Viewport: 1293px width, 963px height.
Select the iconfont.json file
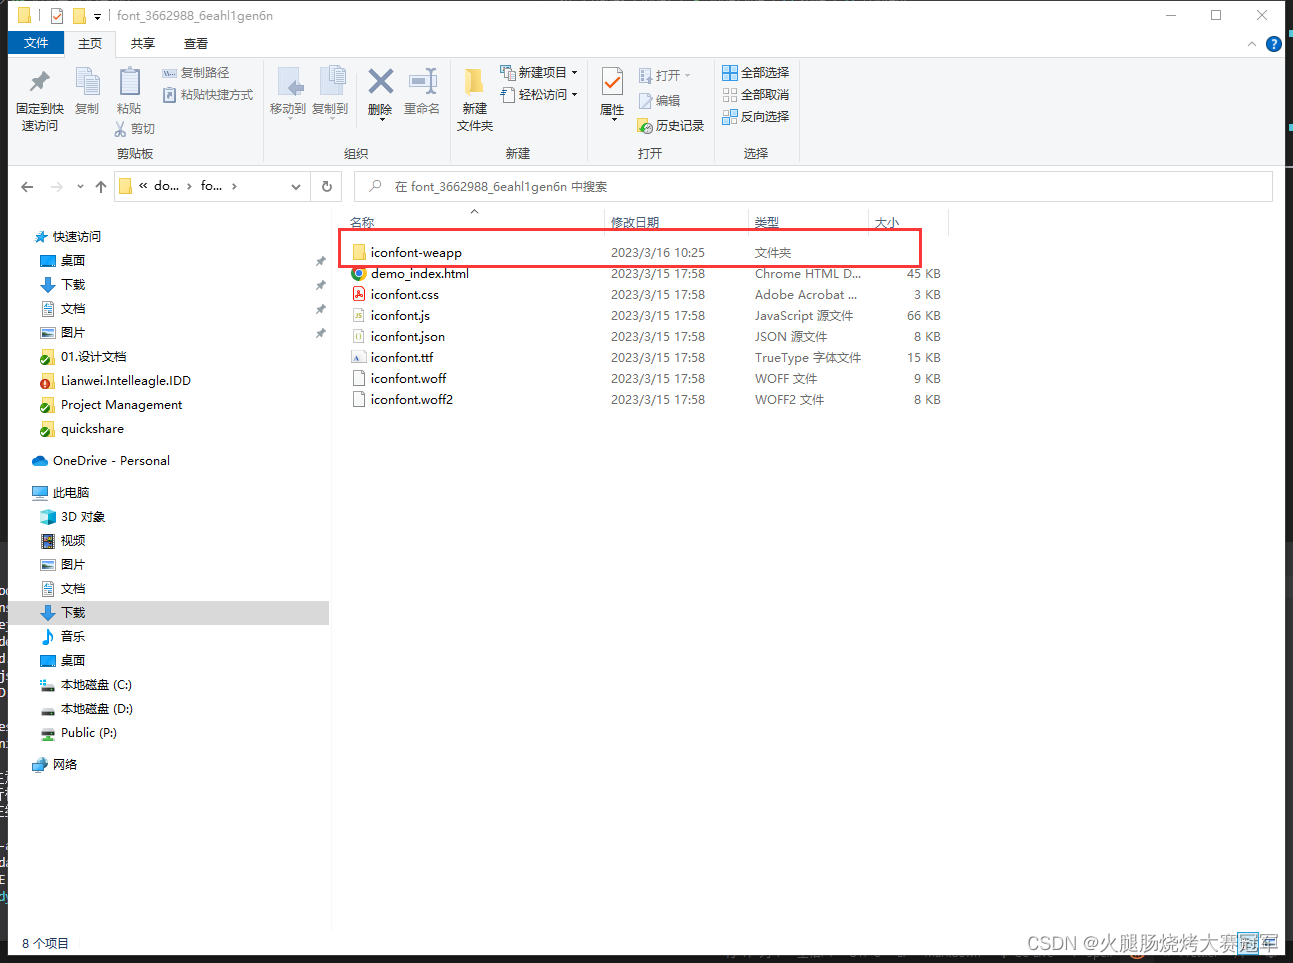(407, 337)
